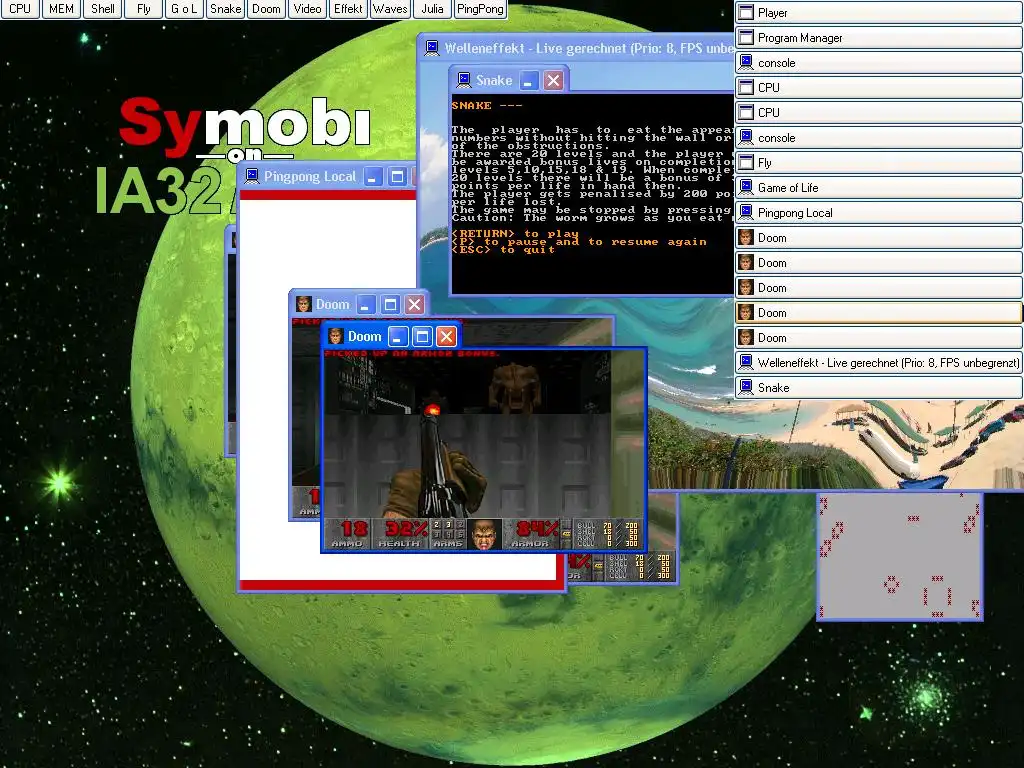Open the G o L launcher
This screenshot has width=1024, height=768.
tap(184, 9)
